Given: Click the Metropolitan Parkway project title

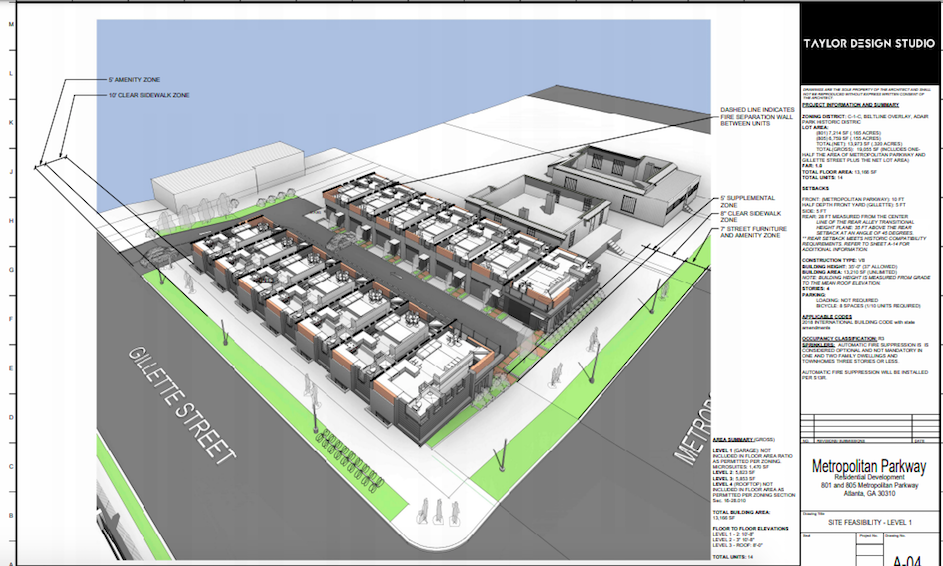Looking at the screenshot, I should pyautogui.click(x=865, y=466).
